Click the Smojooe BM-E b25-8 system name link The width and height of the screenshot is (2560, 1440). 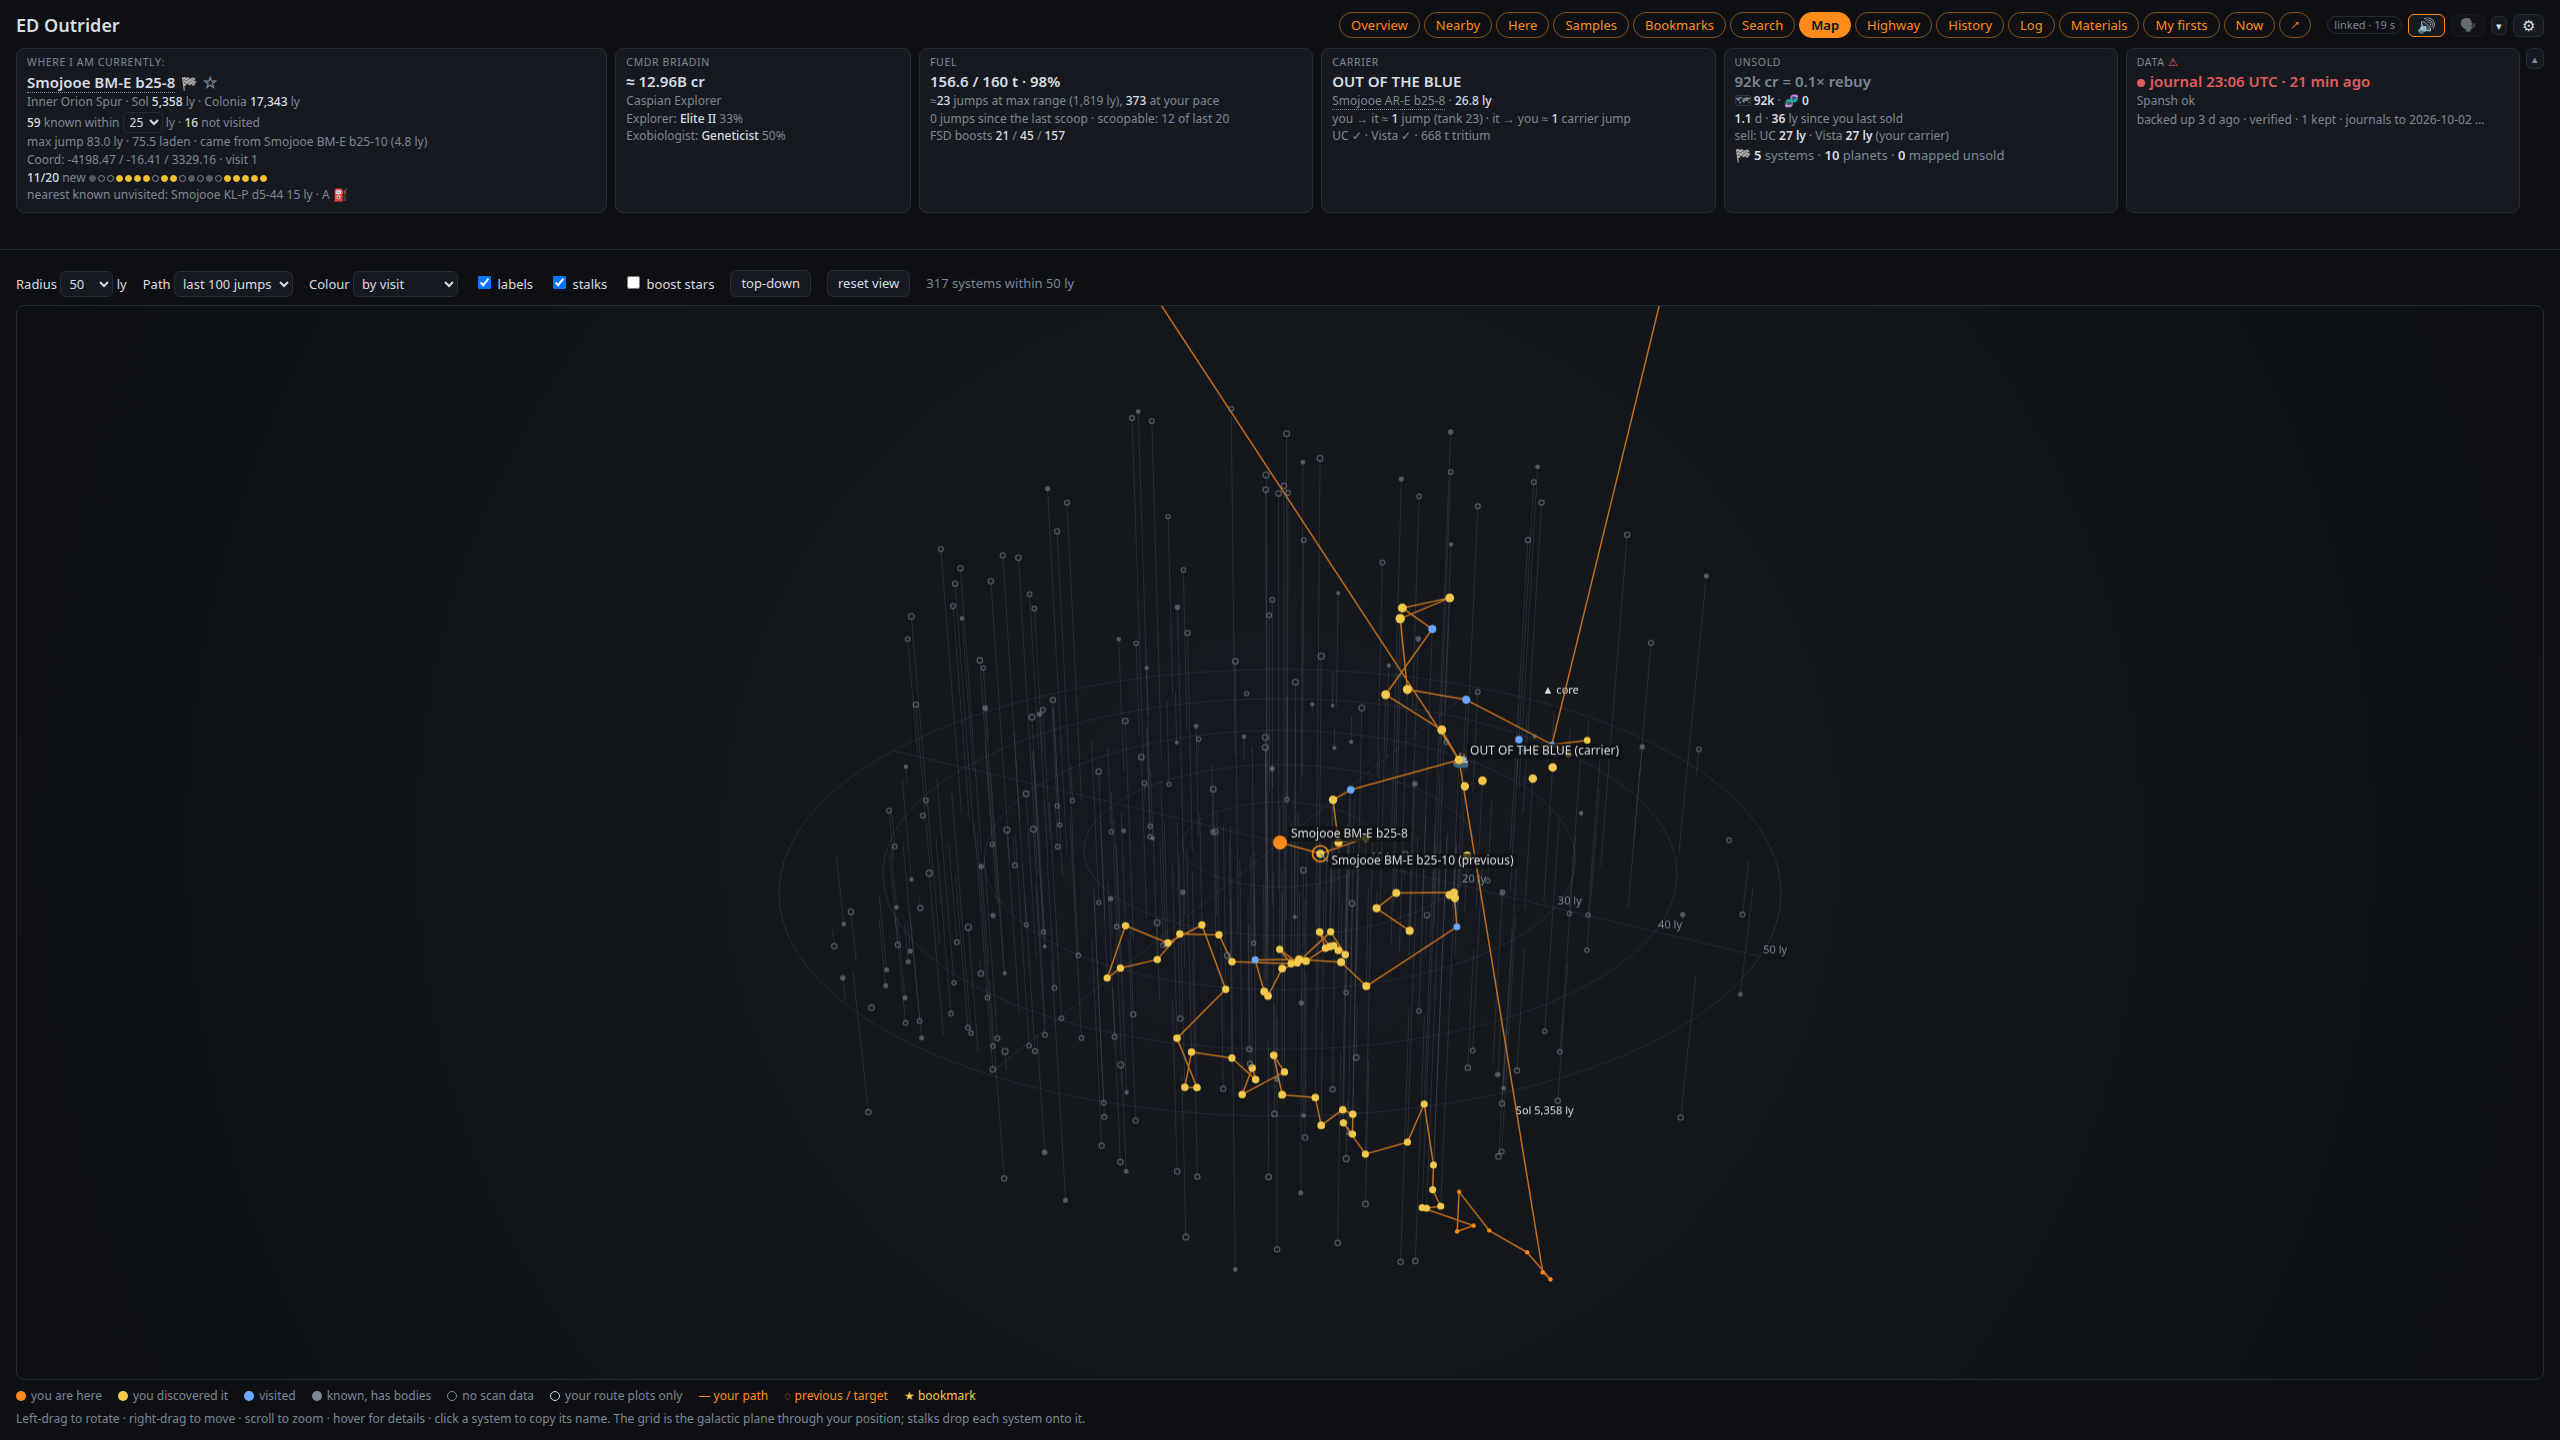click(x=101, y=82)
